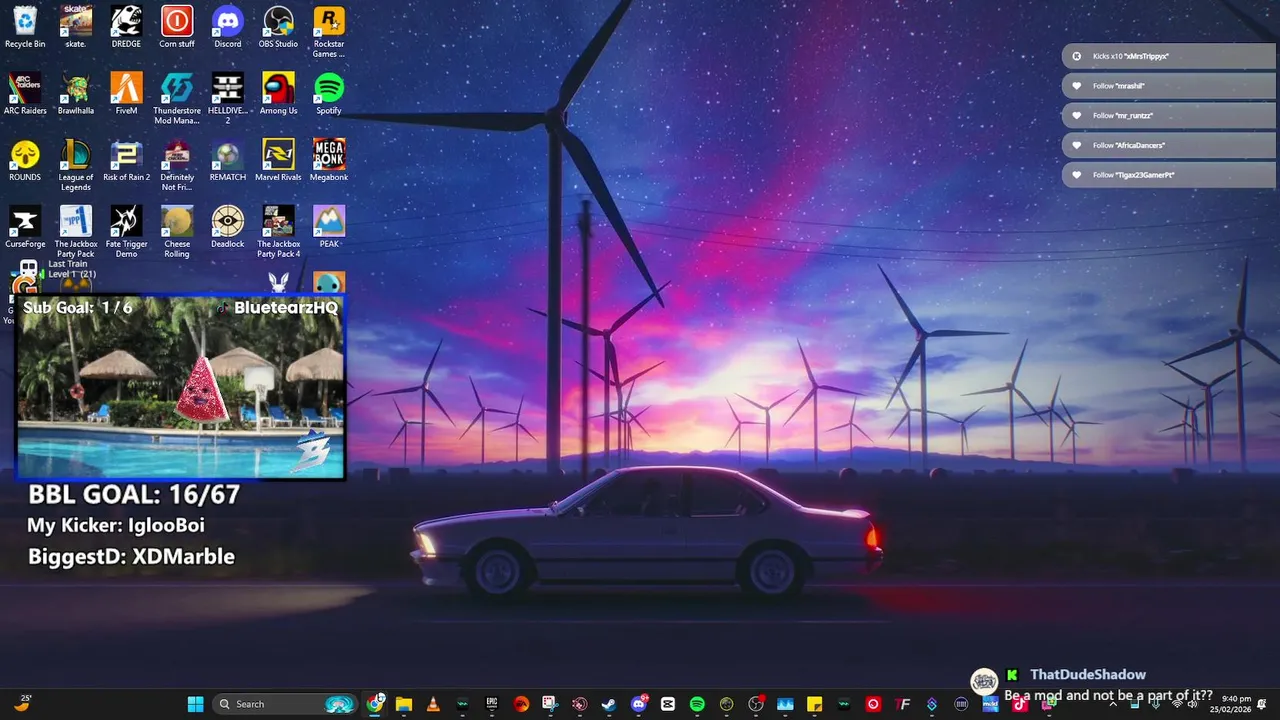Viewport: 1280px width, 720px height.
Task: Launch ROUNDS desktop shortcut
Action: tap(25, 161)
